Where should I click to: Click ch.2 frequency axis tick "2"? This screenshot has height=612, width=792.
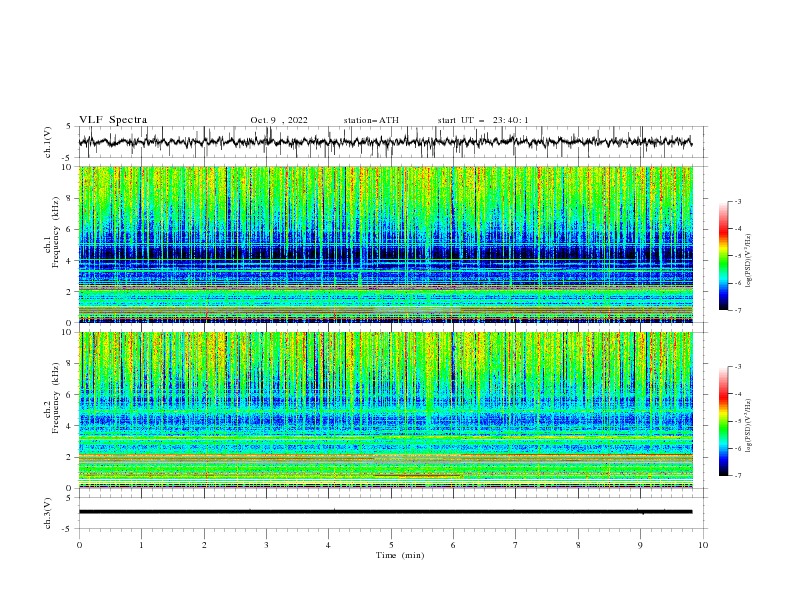[x=70, y=457]
